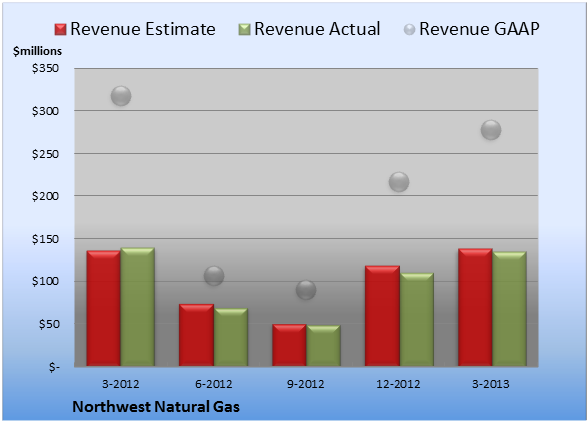Click the '3-2012' x-axis label
The height and width of the screenshot is (422, 588).
[121, 384]
